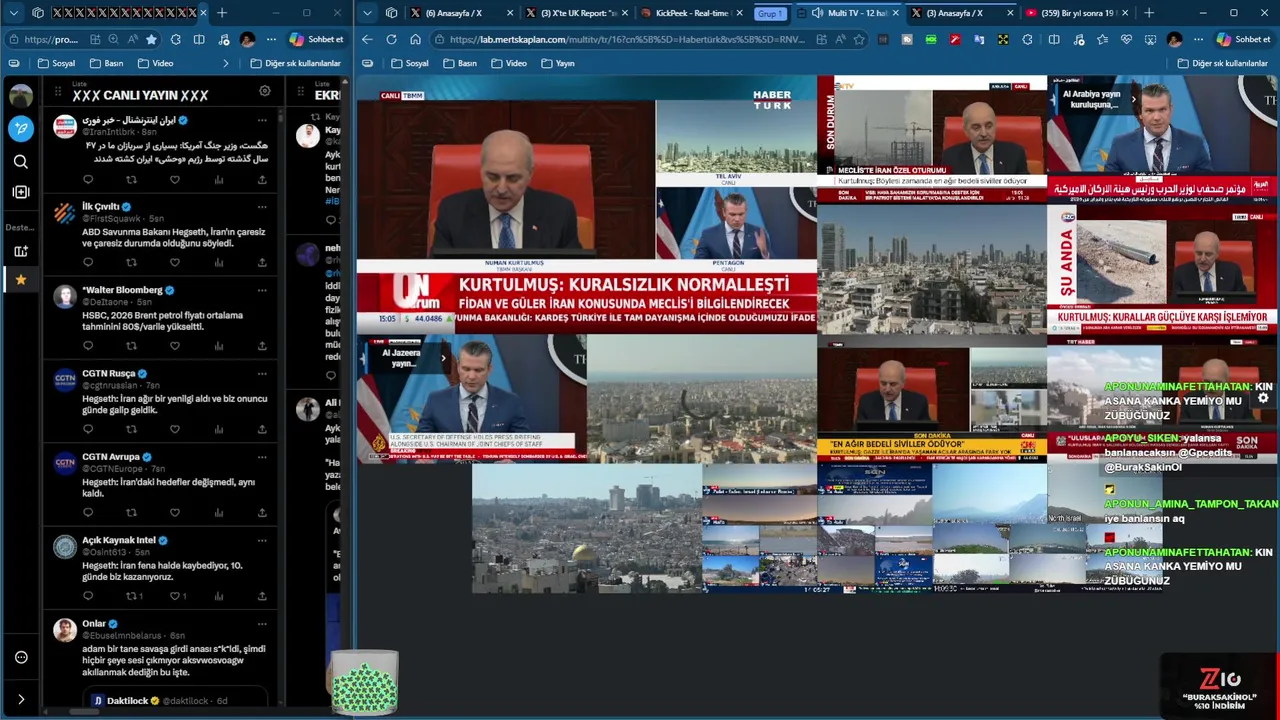Open settings gear on chat overlay

point(1263,397)
